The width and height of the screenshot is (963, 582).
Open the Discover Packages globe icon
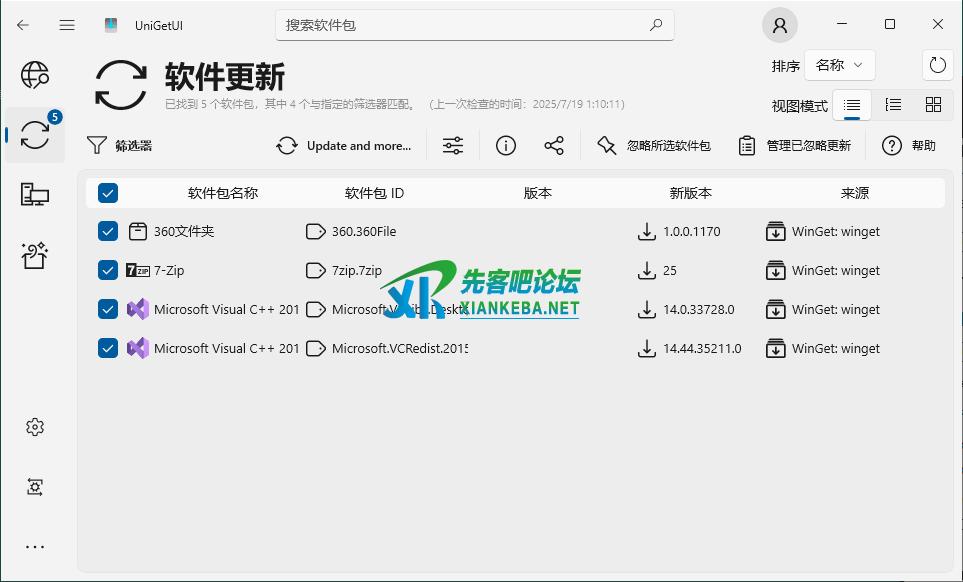tap(35, 74)
